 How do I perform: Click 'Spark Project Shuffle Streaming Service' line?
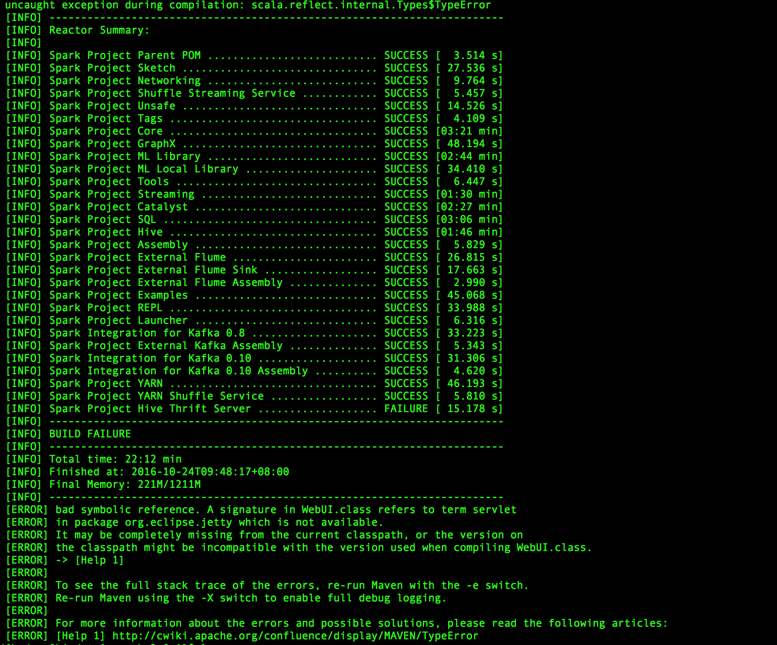click(x=254, y=93)
